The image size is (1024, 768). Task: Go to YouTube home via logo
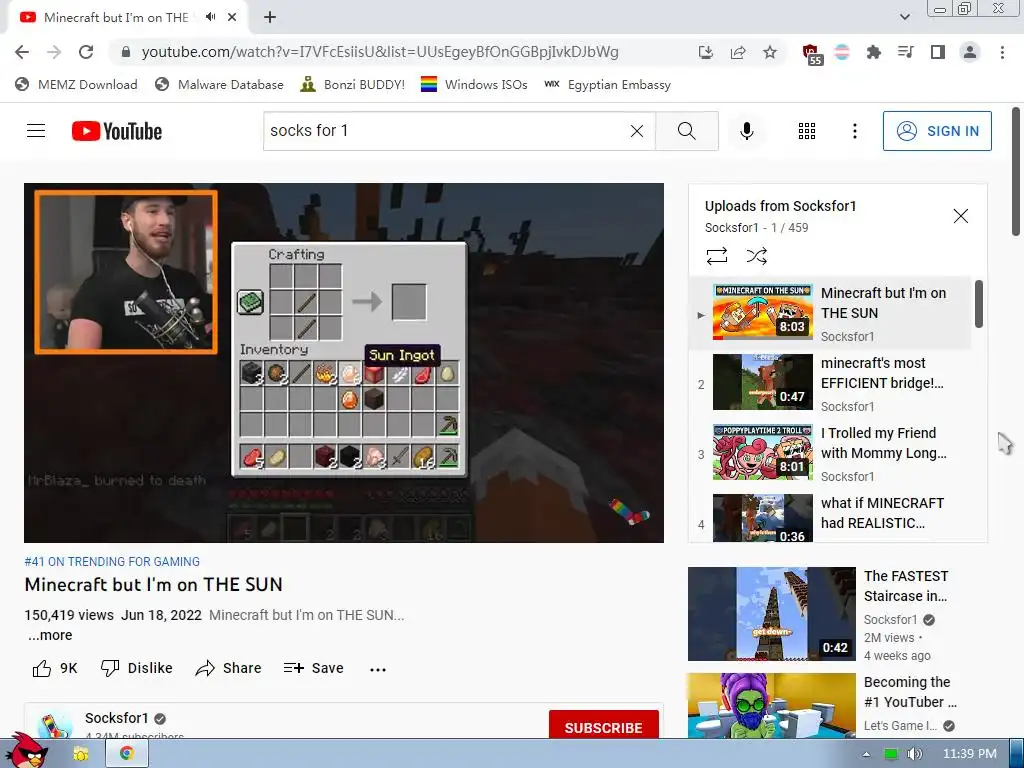coord(117,131)
